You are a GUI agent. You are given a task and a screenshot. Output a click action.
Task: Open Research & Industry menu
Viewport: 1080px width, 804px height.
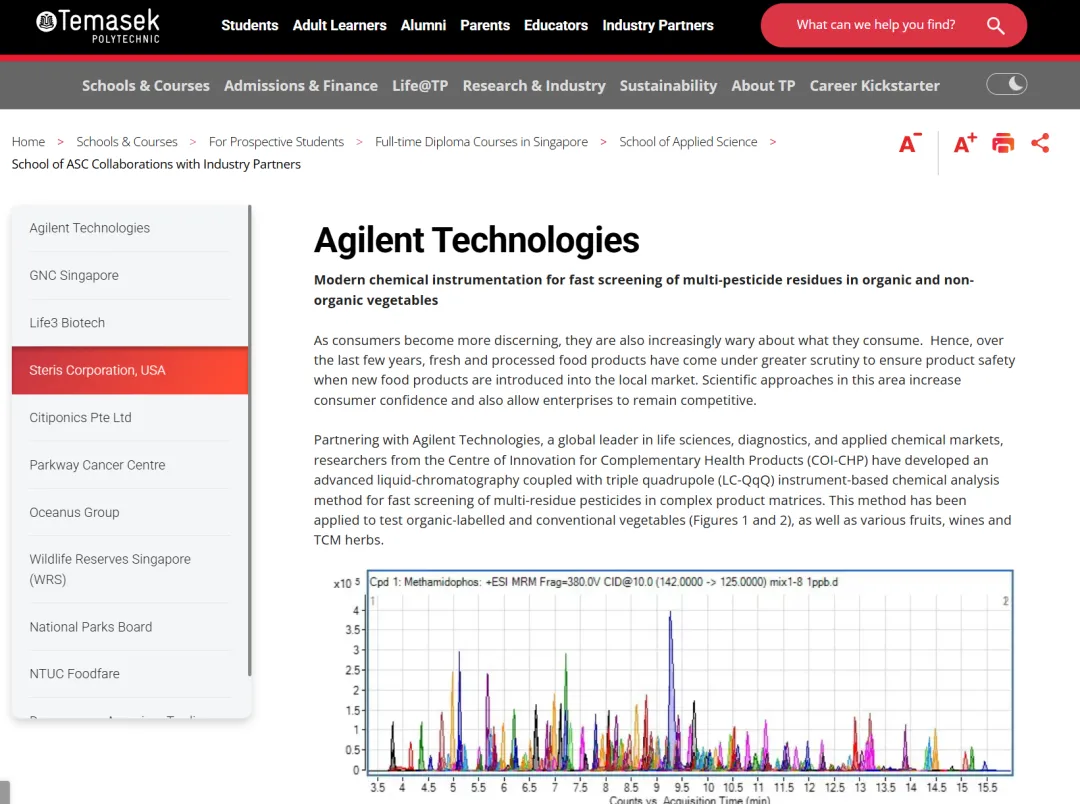pyautogui.click(x=534, y=86)
